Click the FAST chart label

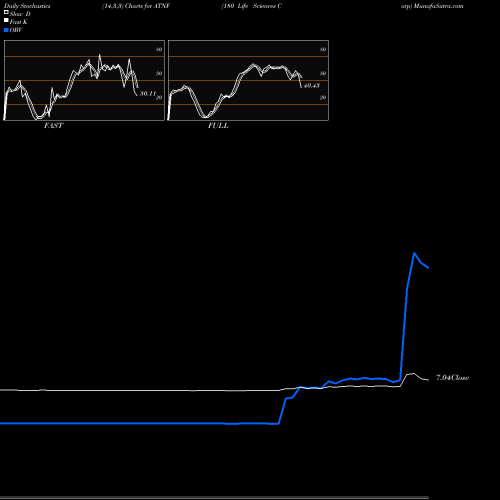pyautogui.click(x=53, y=126)
